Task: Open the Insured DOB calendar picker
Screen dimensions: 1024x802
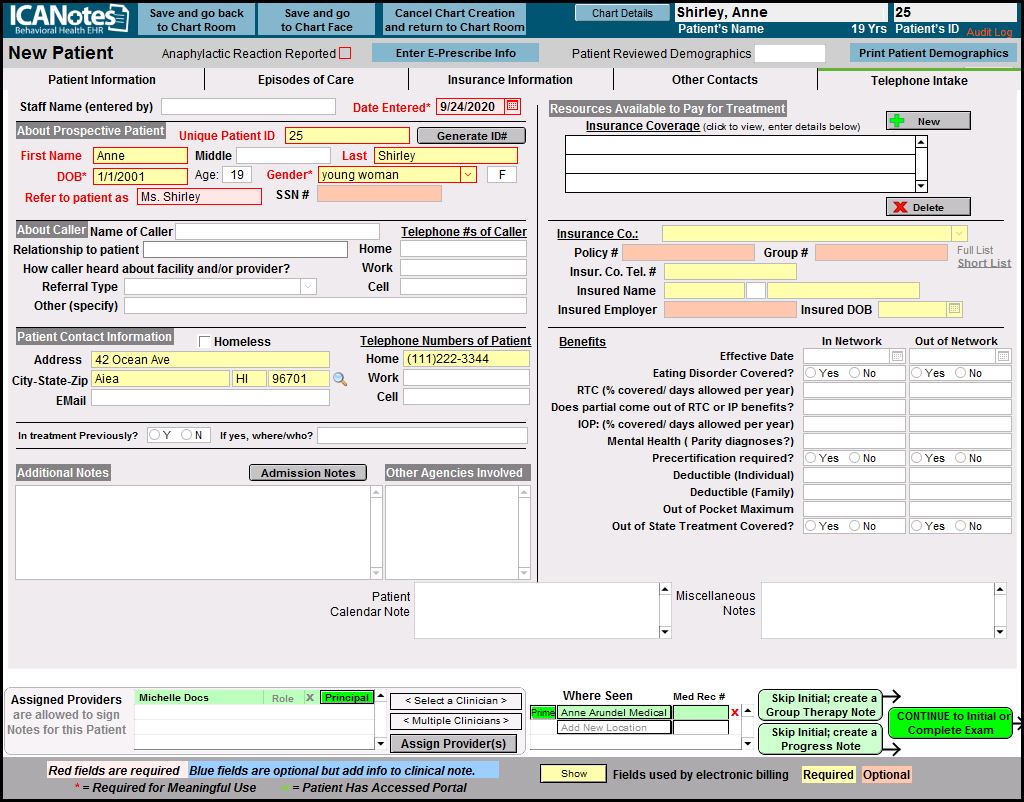Action: pyautogui.click(x=954, y=309)
